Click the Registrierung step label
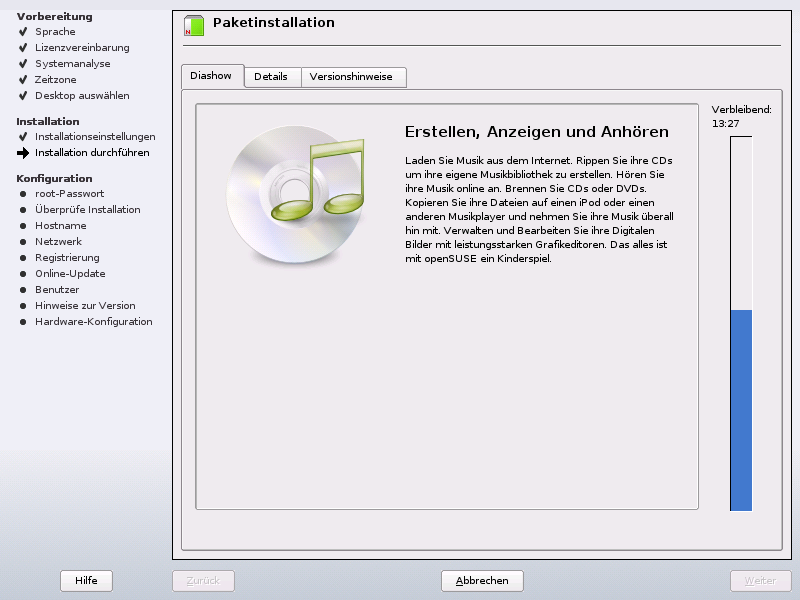 (x=67, y=258)
